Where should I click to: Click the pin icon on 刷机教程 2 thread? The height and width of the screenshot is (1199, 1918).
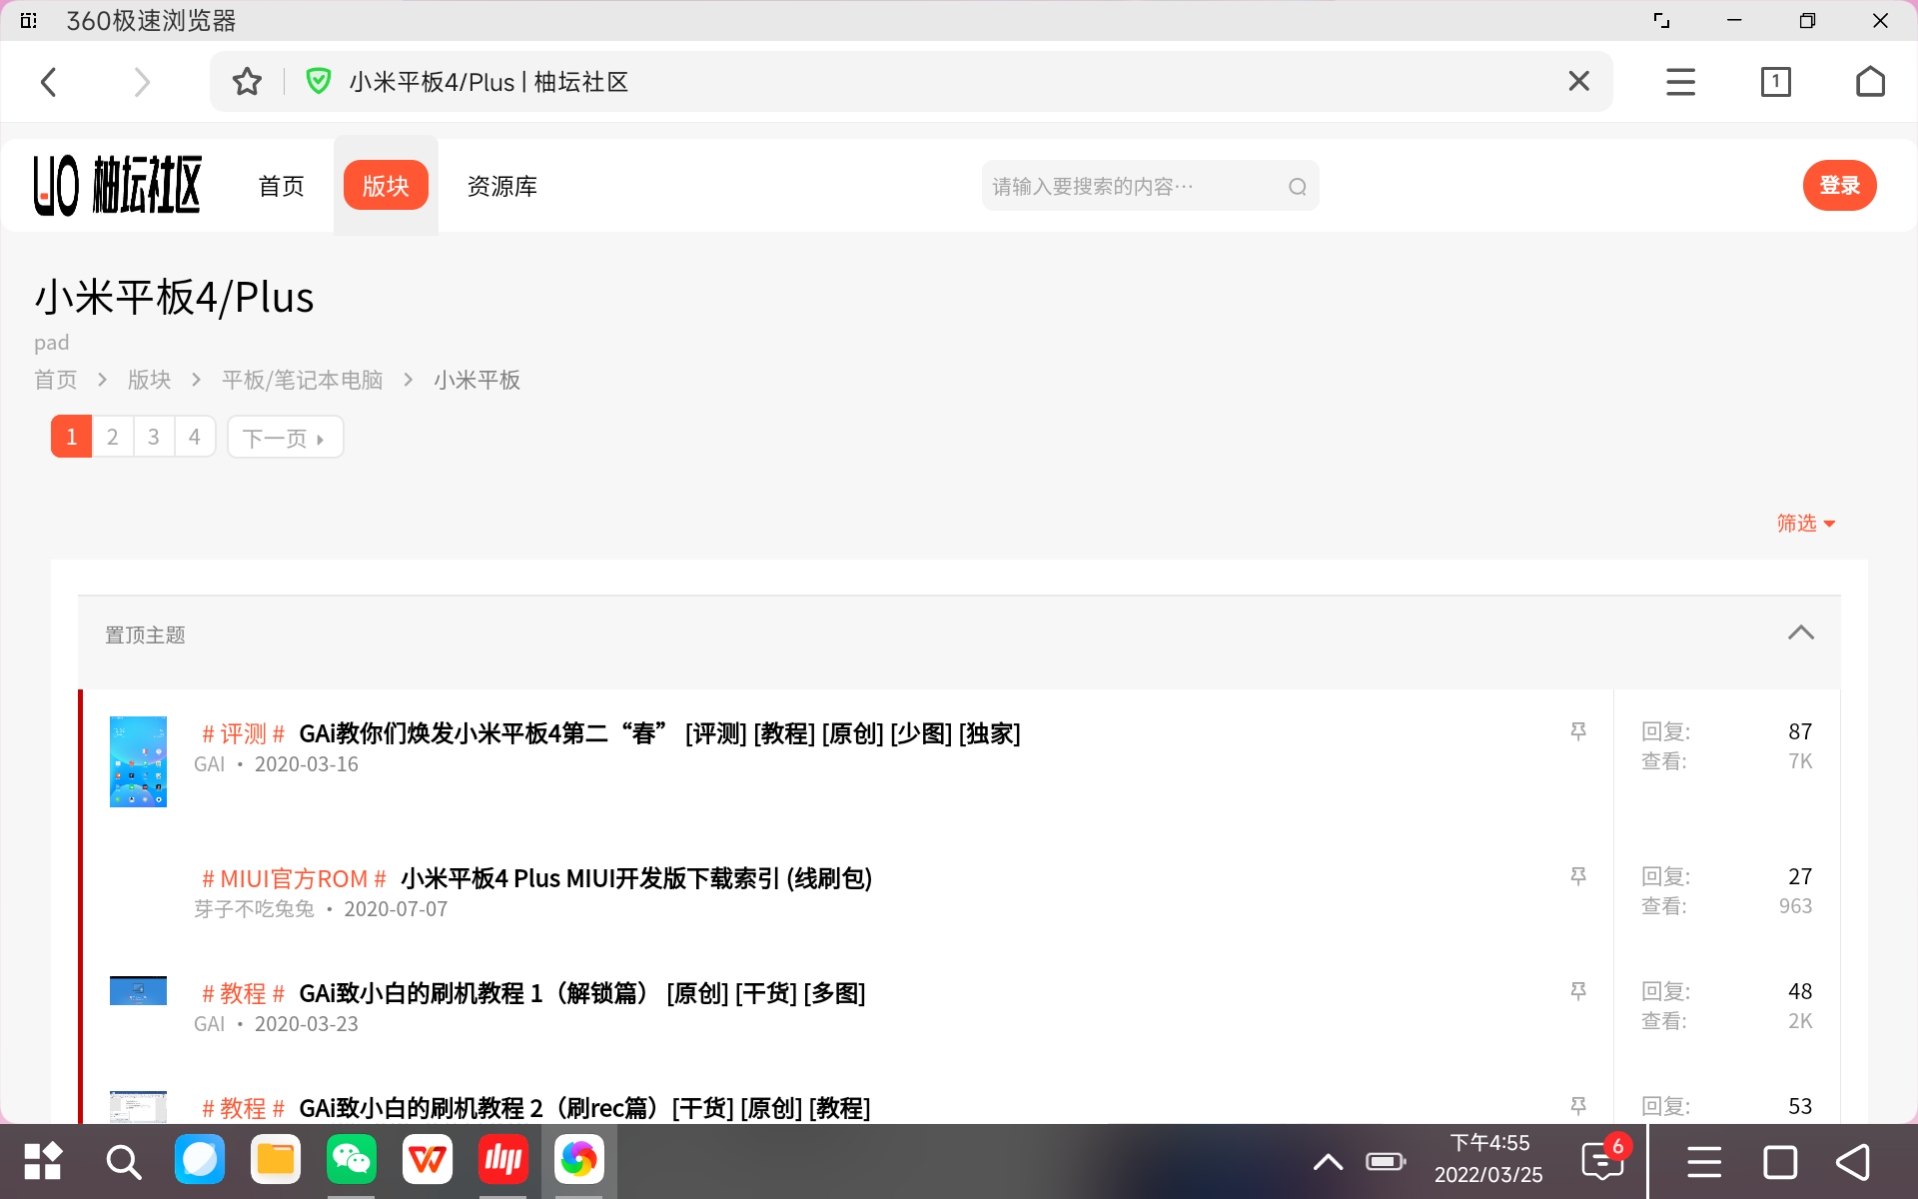point(1578,1107)
